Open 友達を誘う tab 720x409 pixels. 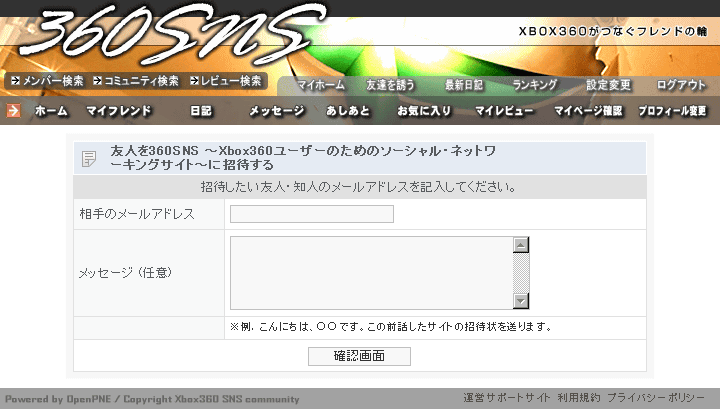[390, 85]
